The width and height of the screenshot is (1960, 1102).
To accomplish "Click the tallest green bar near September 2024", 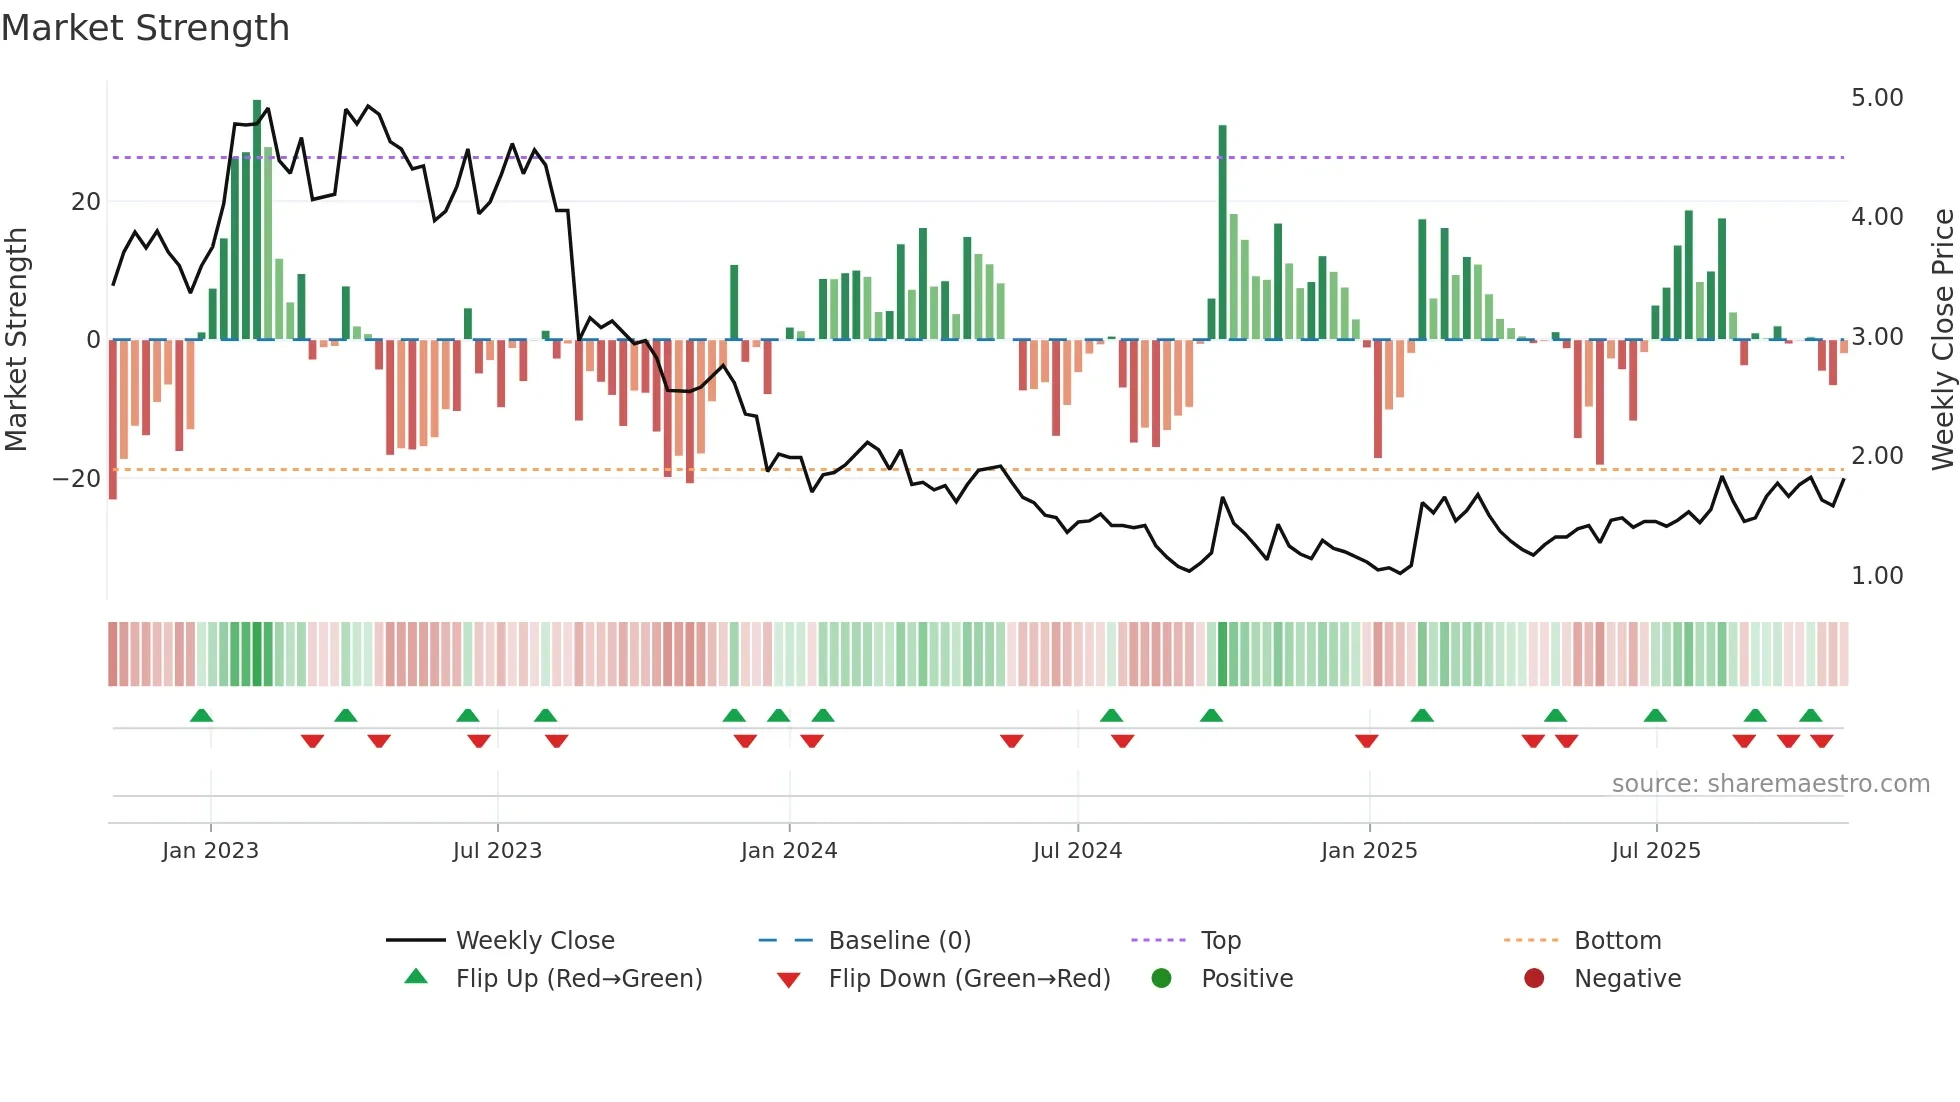I will (1222, 230).
